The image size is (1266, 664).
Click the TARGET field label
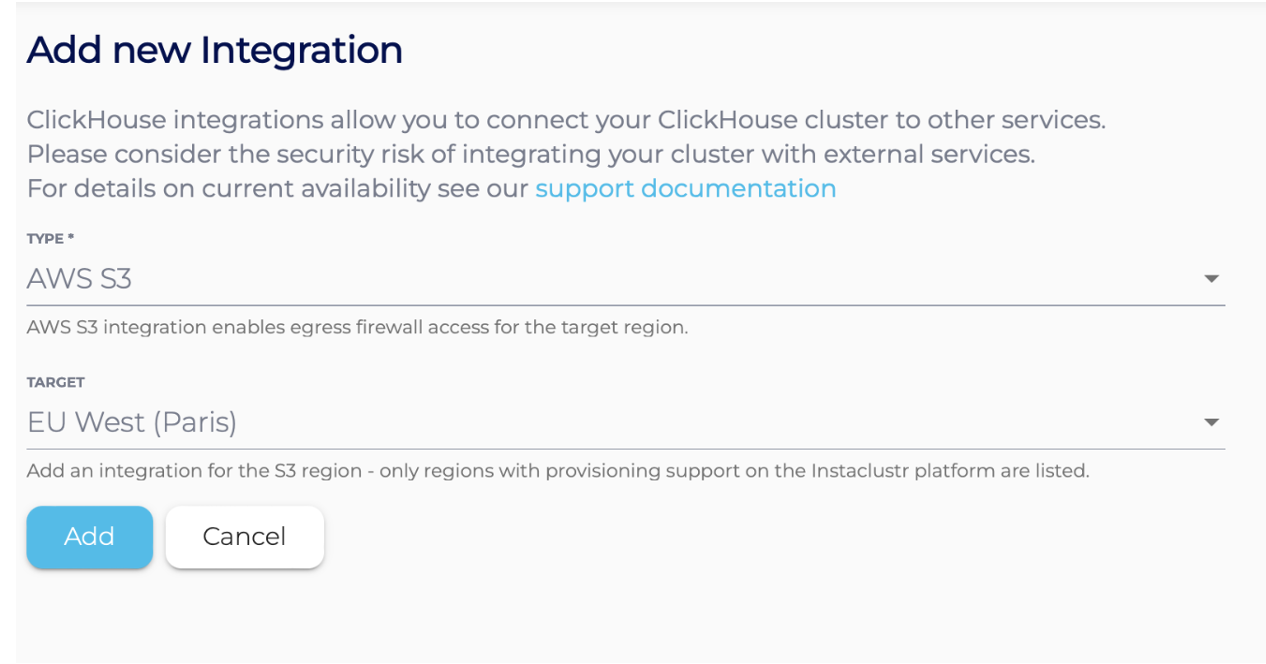(x=56, y=382)
